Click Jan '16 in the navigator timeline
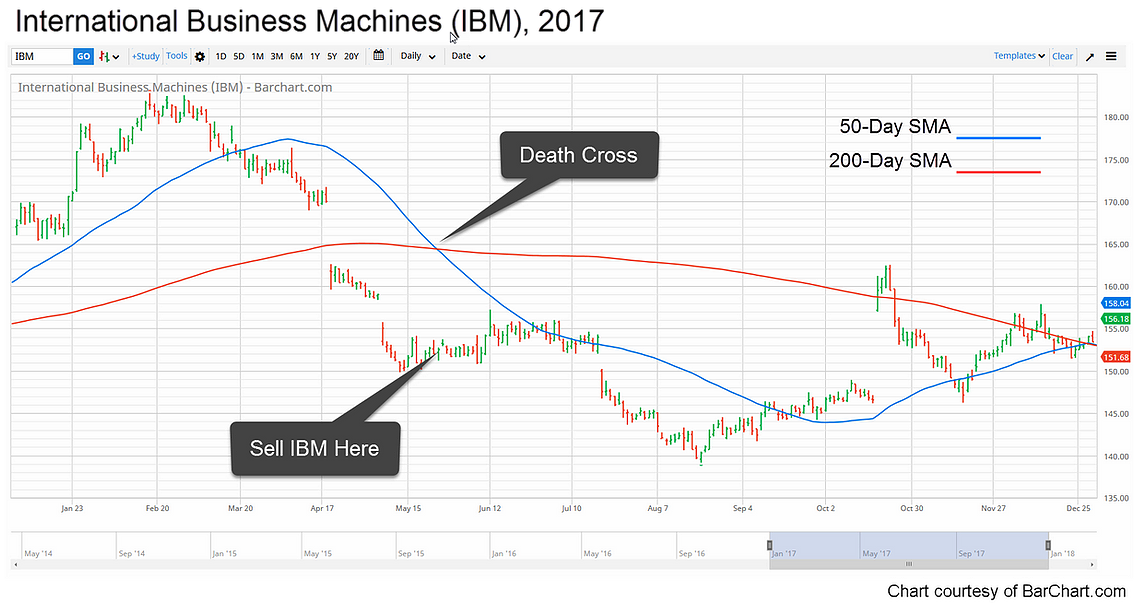1134x604 pixels. (x=504, y=554)
